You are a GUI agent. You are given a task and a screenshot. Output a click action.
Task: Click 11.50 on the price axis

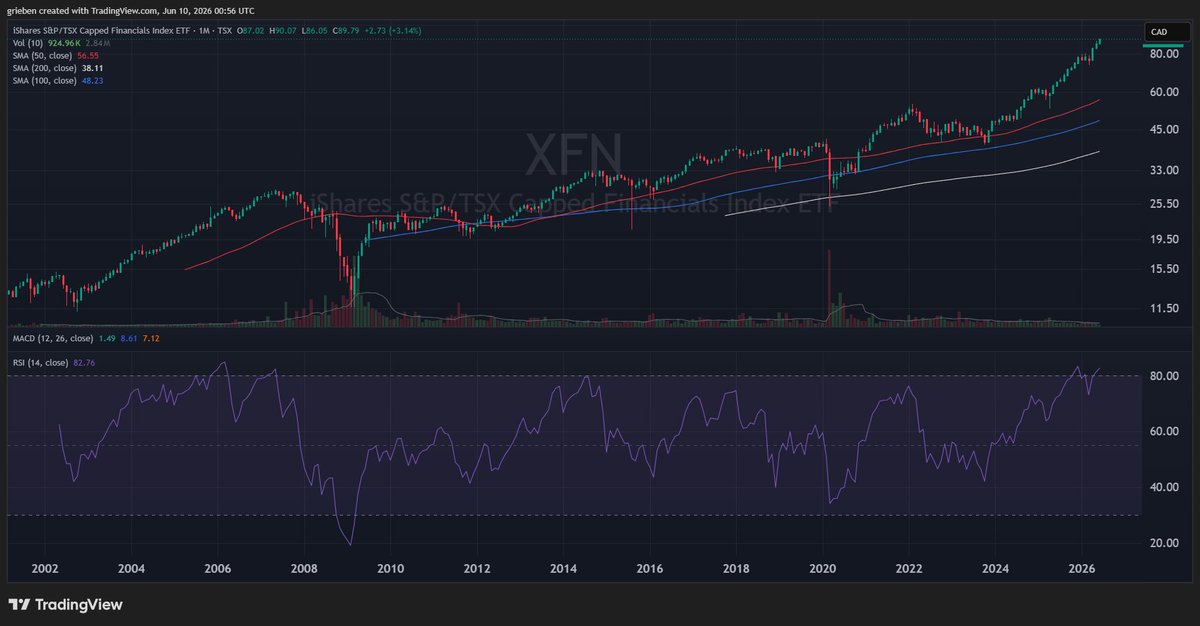(1163, 309)
